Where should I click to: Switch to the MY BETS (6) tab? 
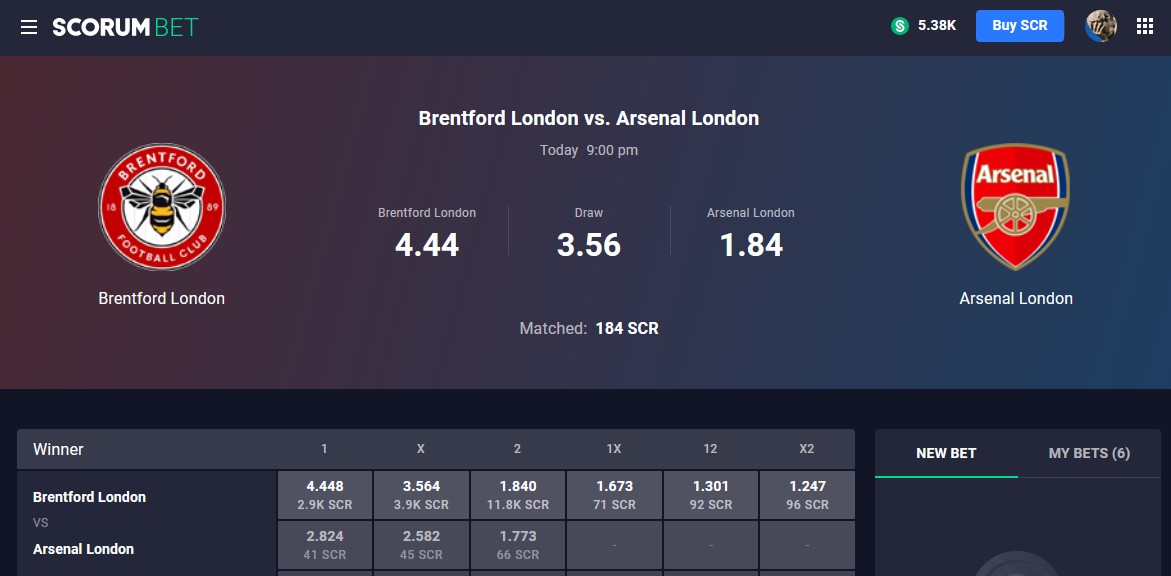[x=1089, y=453]
